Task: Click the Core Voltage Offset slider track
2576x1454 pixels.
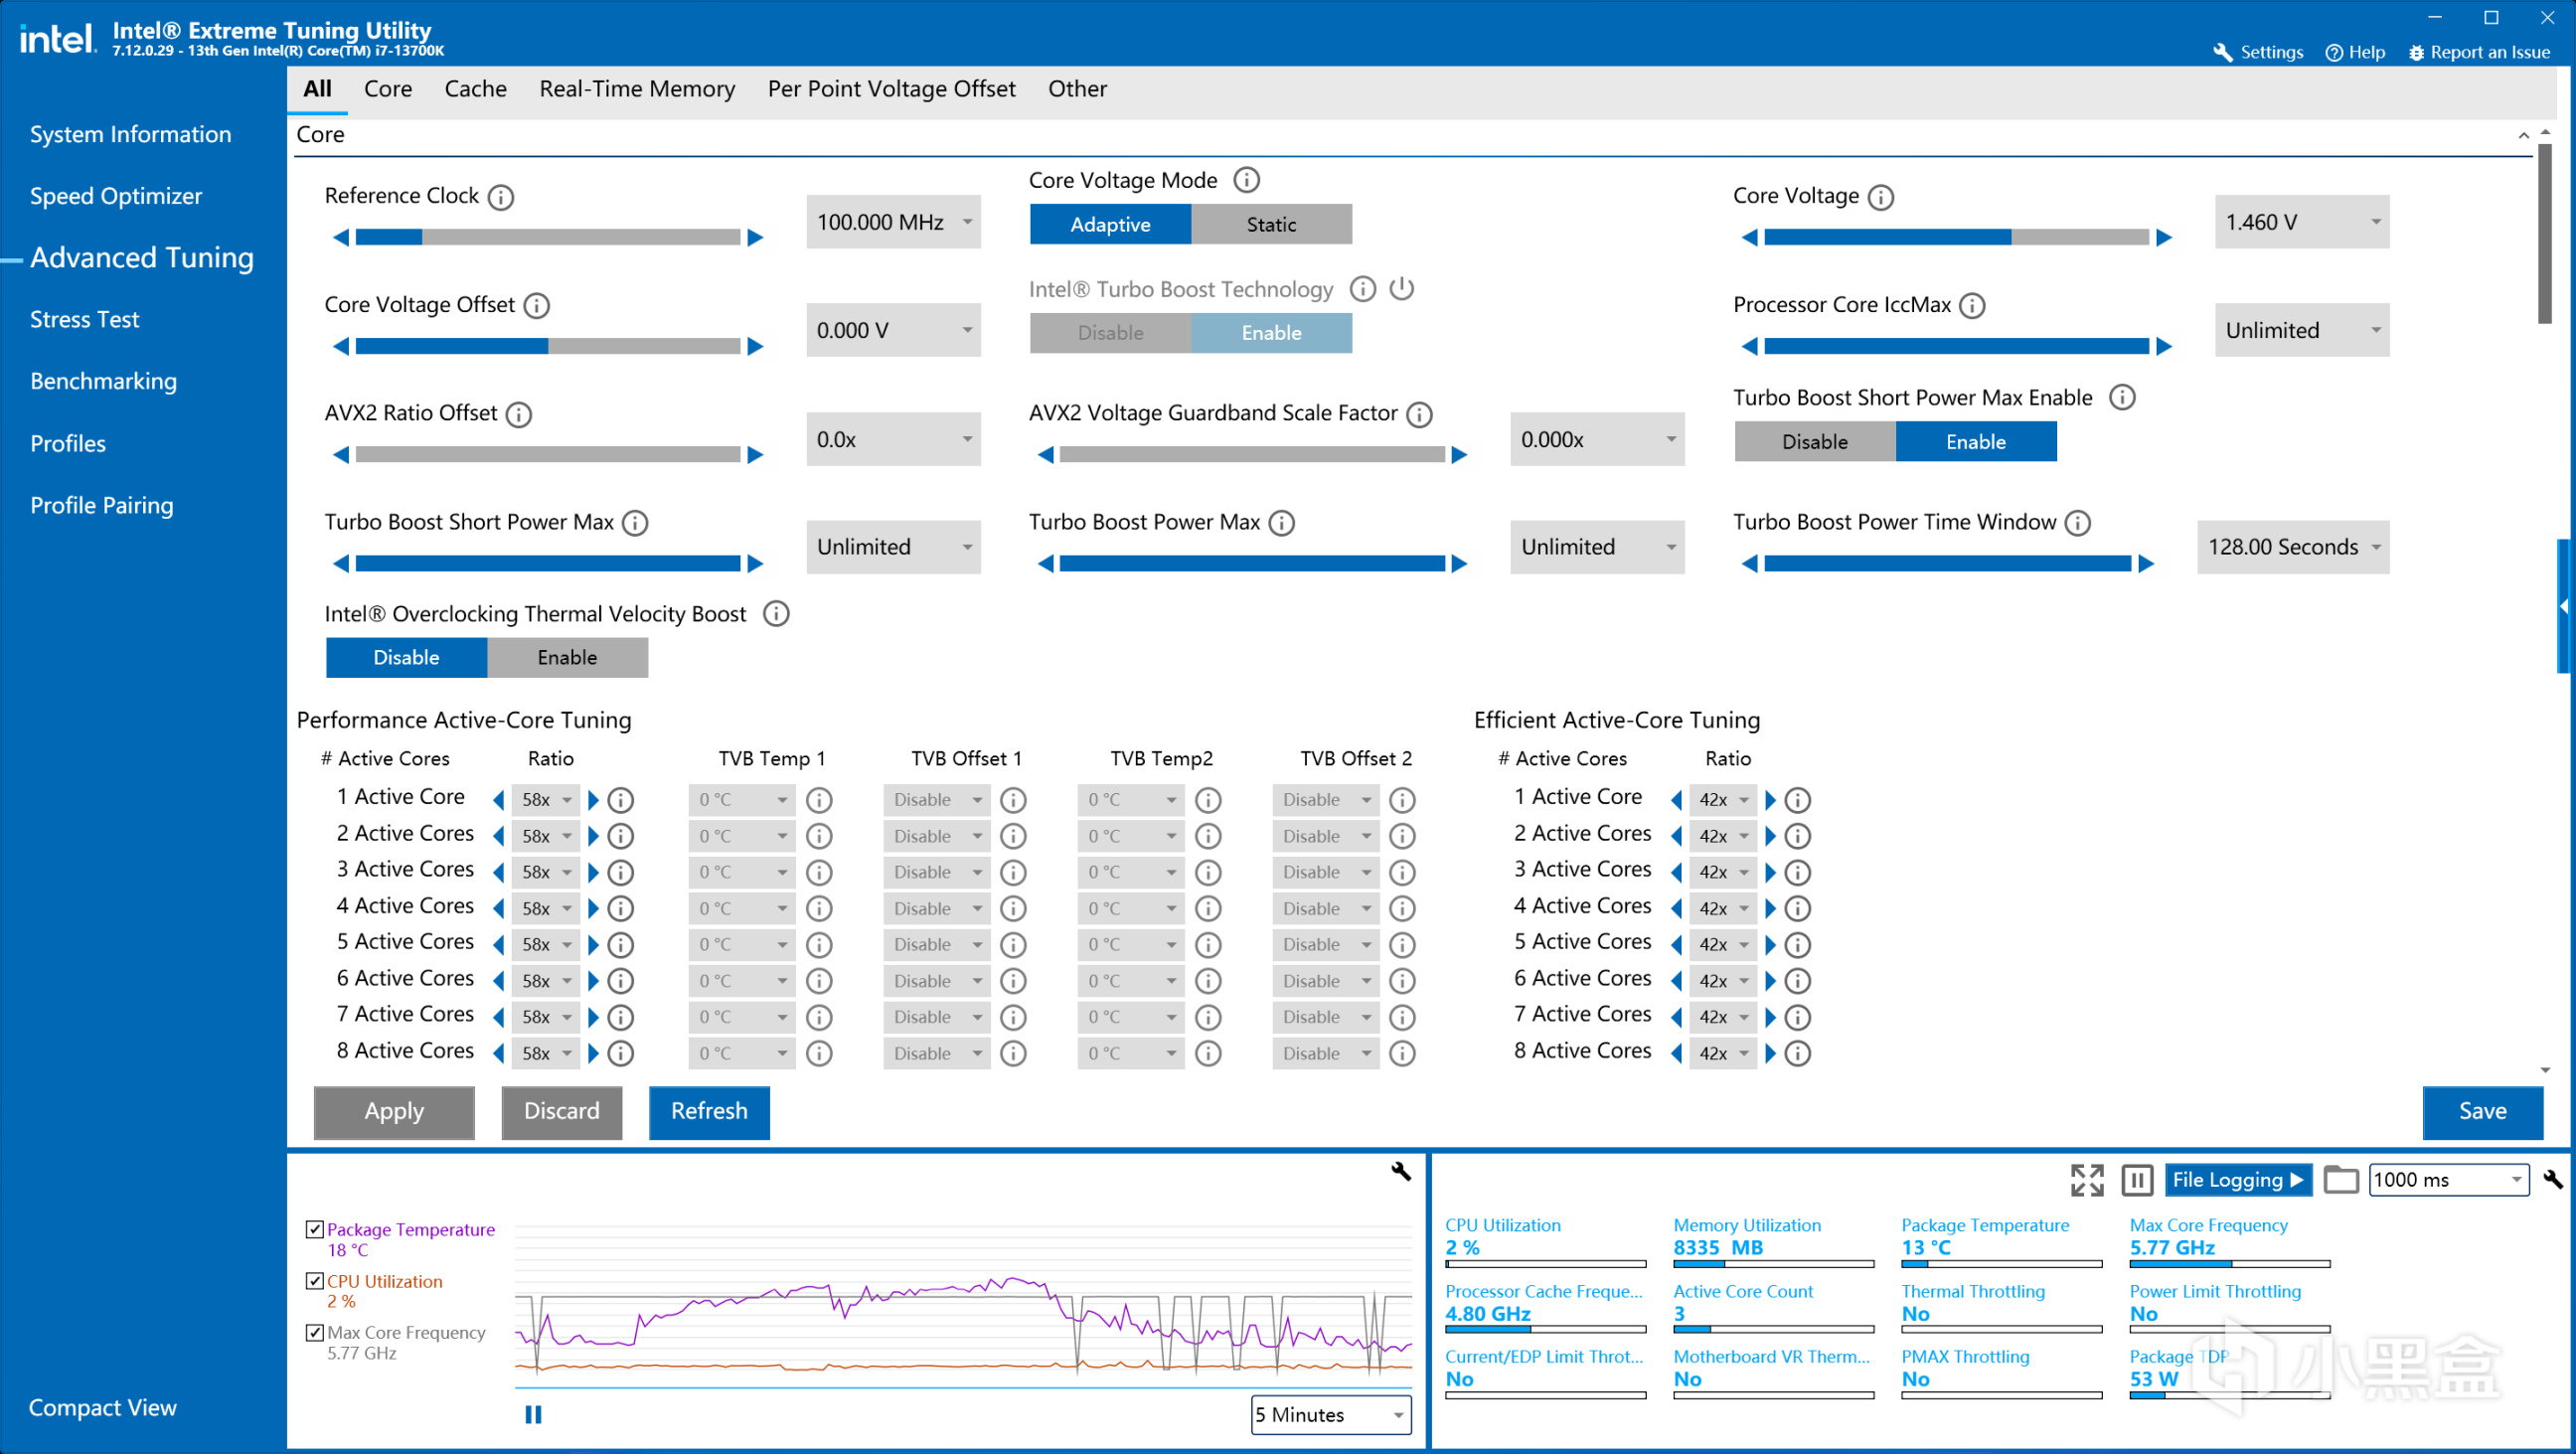Action: (x=547, y=346)
